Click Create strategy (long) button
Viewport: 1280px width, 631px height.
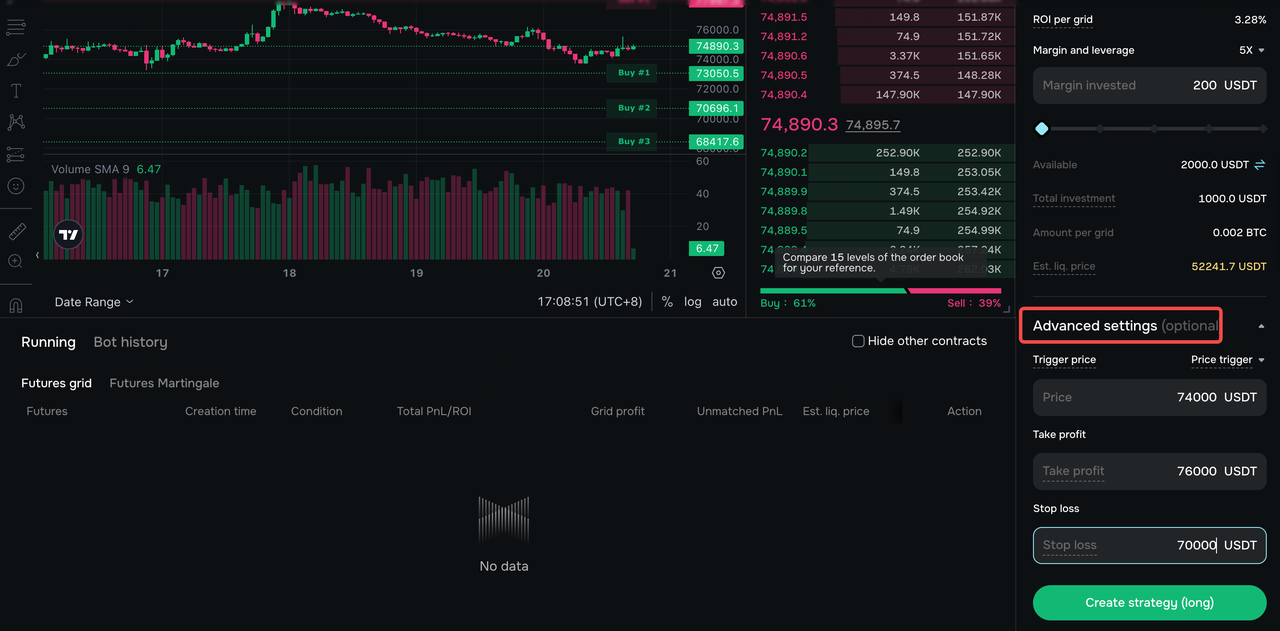coord(1150,603)
